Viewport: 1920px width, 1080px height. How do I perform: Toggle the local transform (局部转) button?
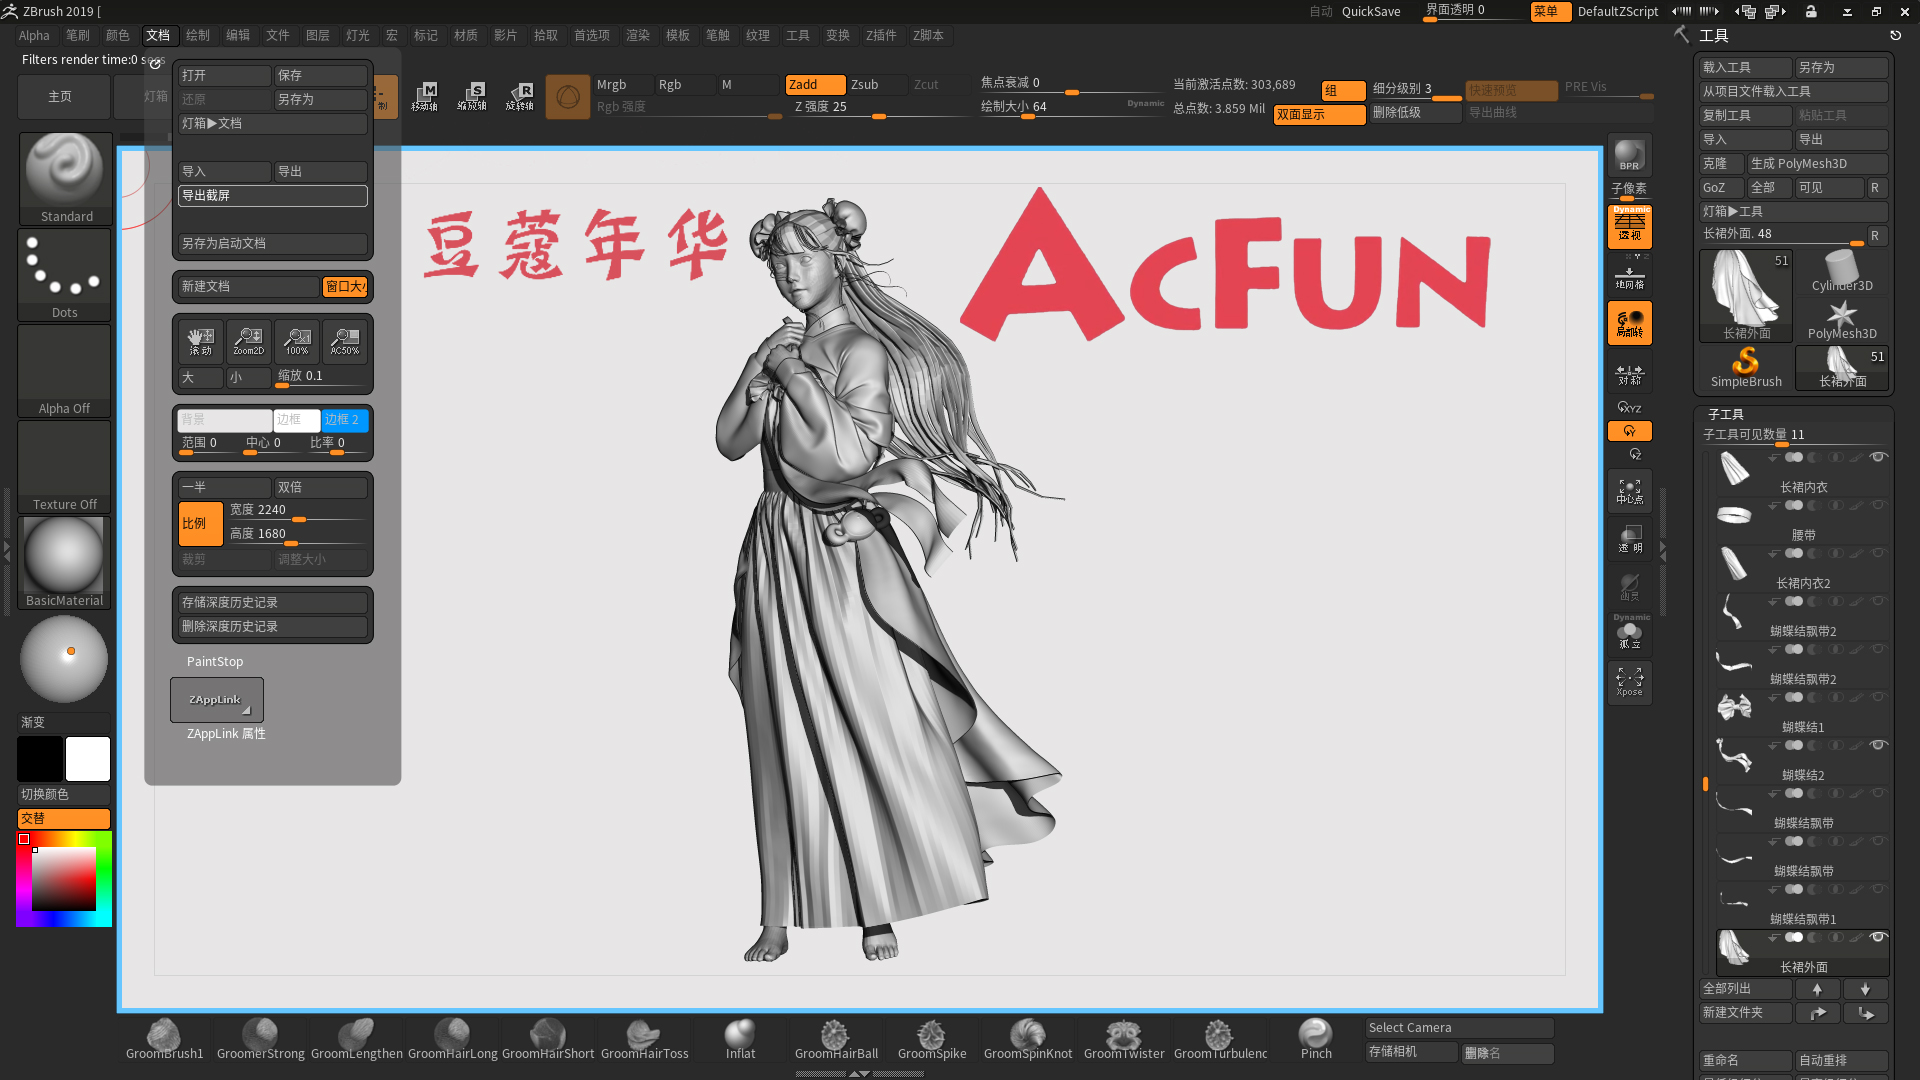click(1629, 323)
